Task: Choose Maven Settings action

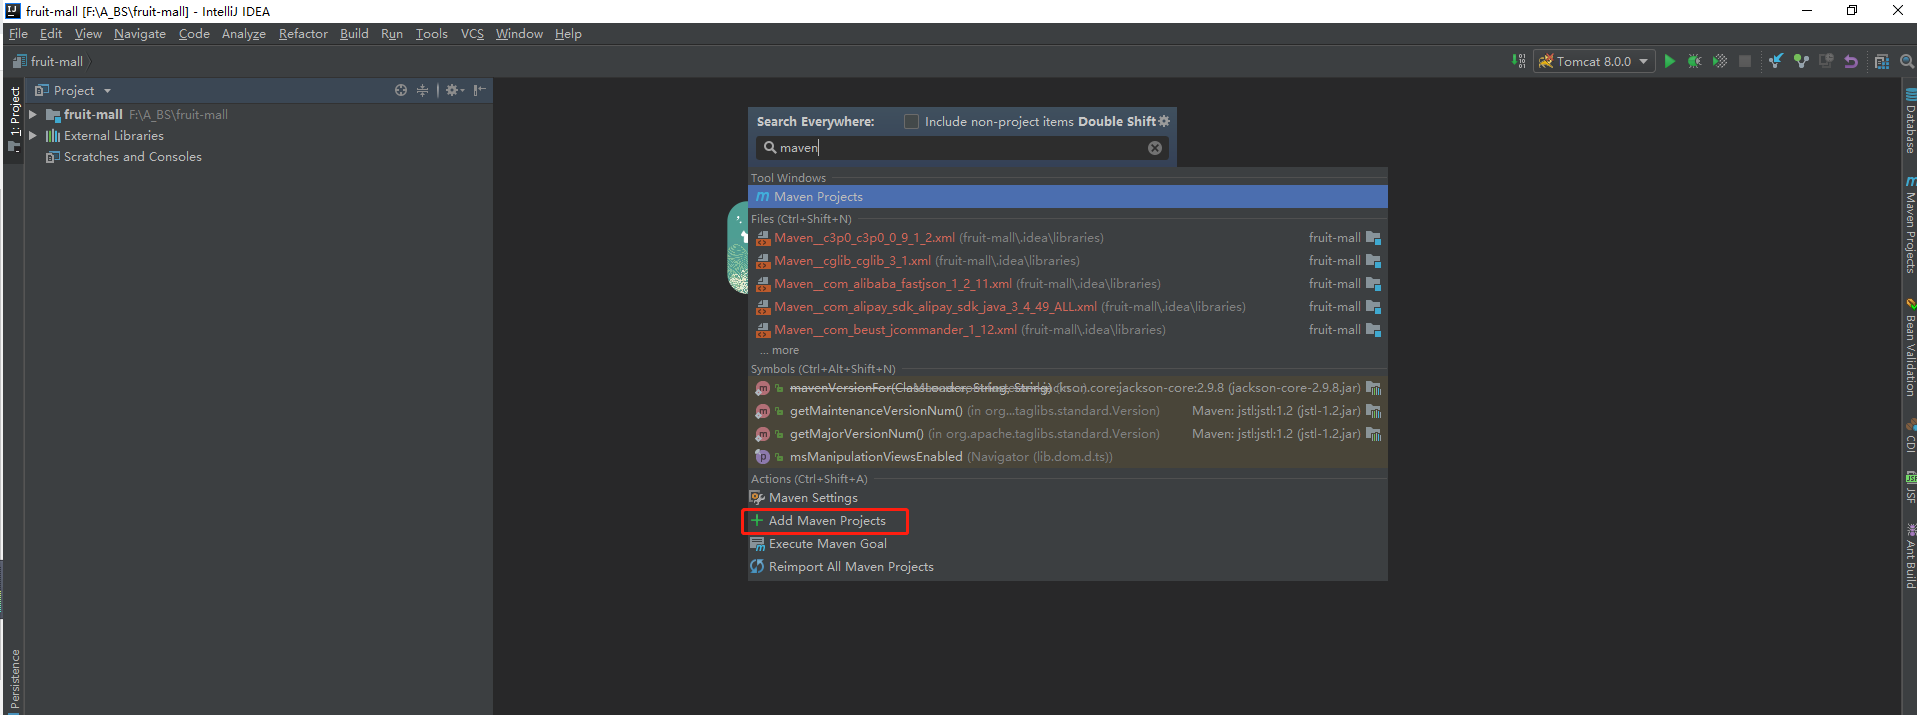Action: [x=1067, y=498]
